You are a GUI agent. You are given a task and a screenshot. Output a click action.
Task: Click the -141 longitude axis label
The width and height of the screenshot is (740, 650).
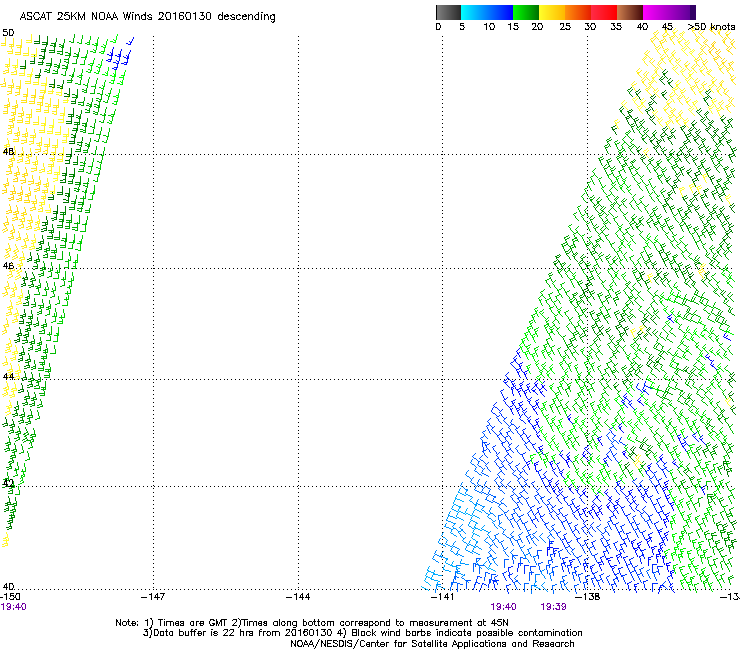tap(442, 597)
